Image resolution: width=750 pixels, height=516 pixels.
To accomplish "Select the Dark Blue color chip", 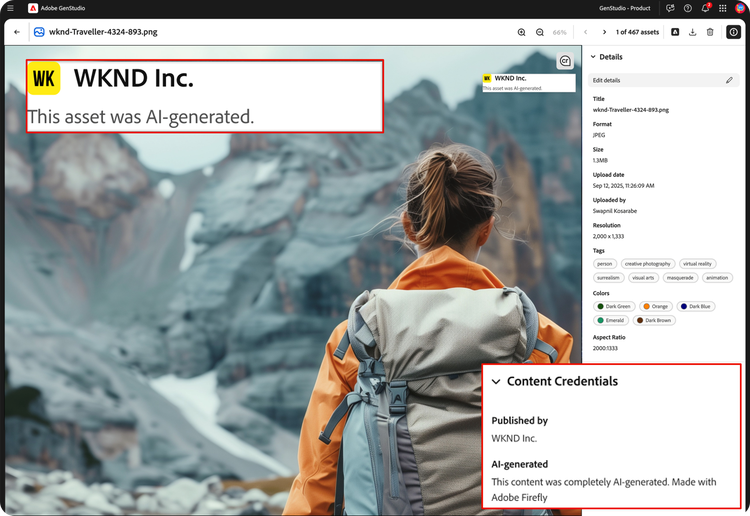I will tap(695, 307).
